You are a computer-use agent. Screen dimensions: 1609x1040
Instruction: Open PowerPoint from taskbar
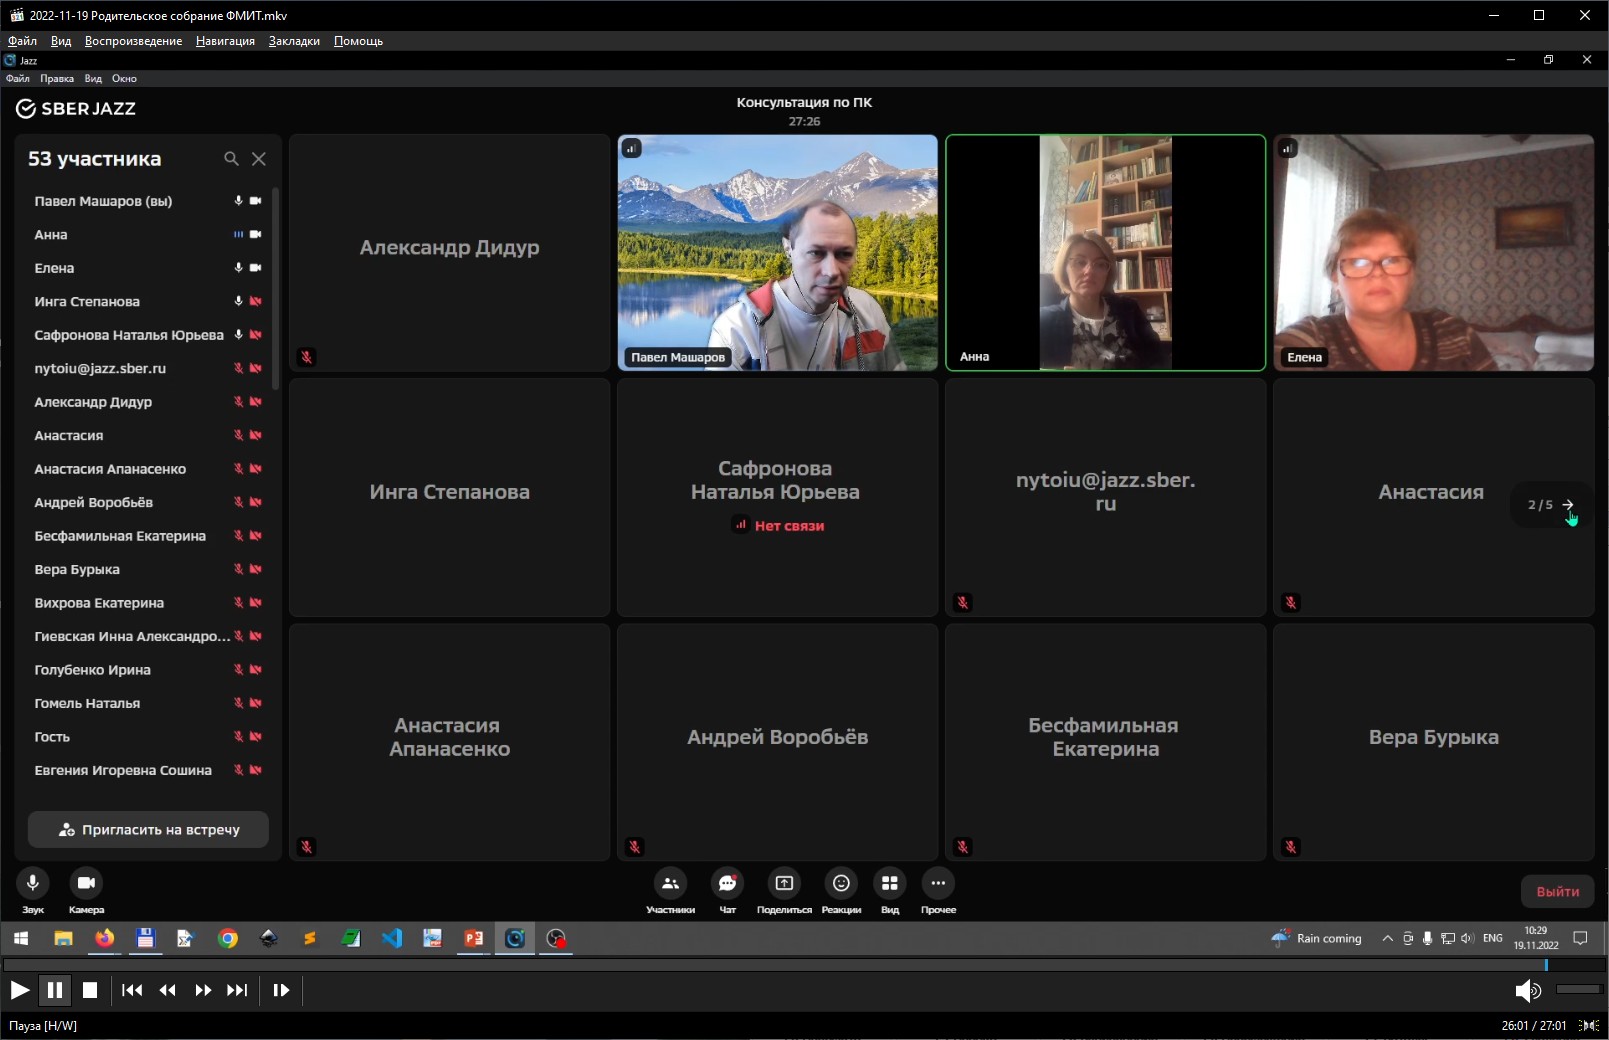click(x=474, y=938)
